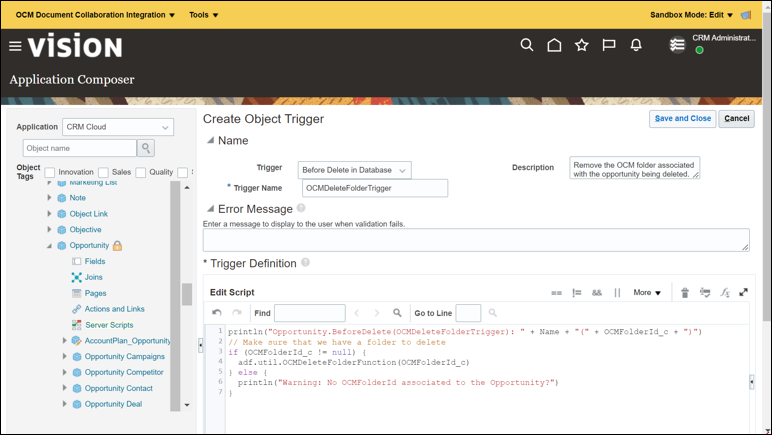The image size is (772, 435).
Task: Find previous match arrow
Action: pos(357,312)
